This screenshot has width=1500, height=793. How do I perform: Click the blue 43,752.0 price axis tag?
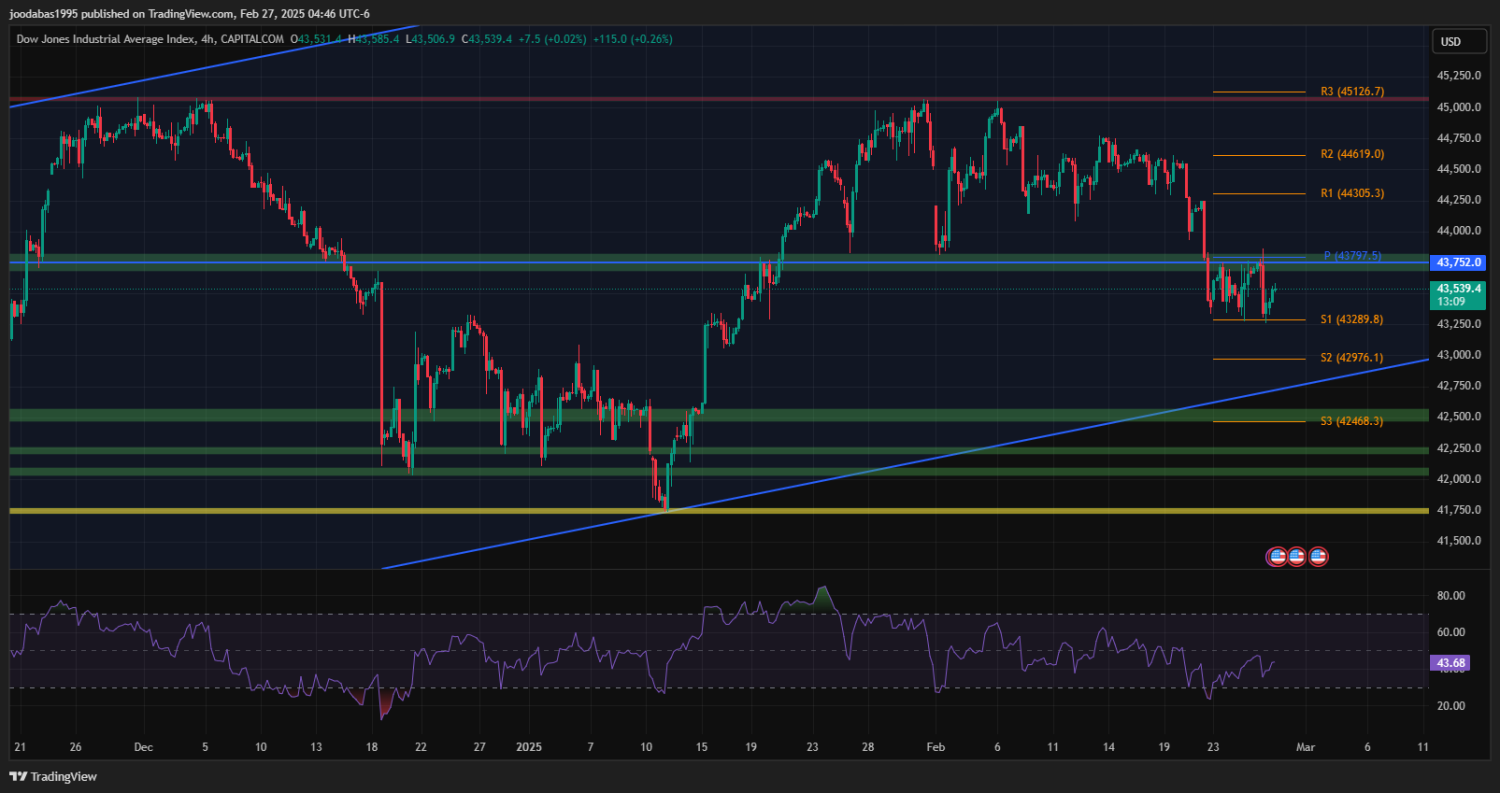point(1457,263)
